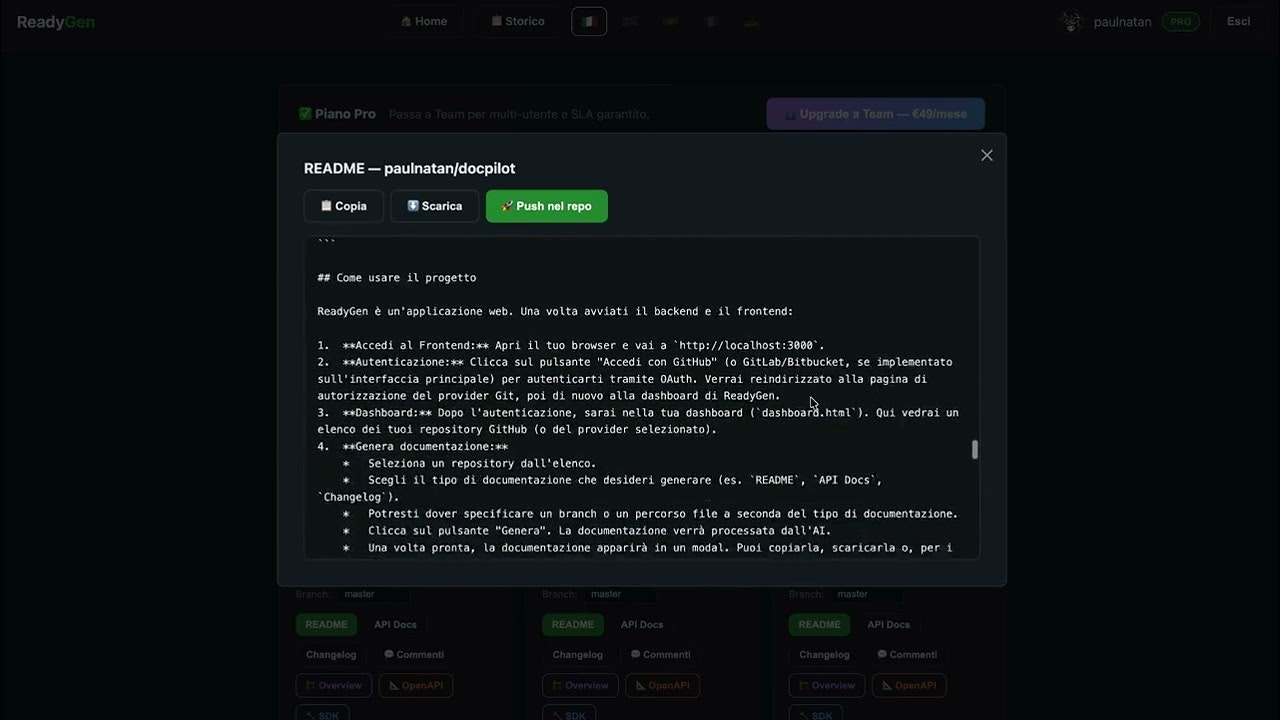Screen dimensions: 1280x720
Task: Click the paulnatan username
Action: (x=1123, y=21)
